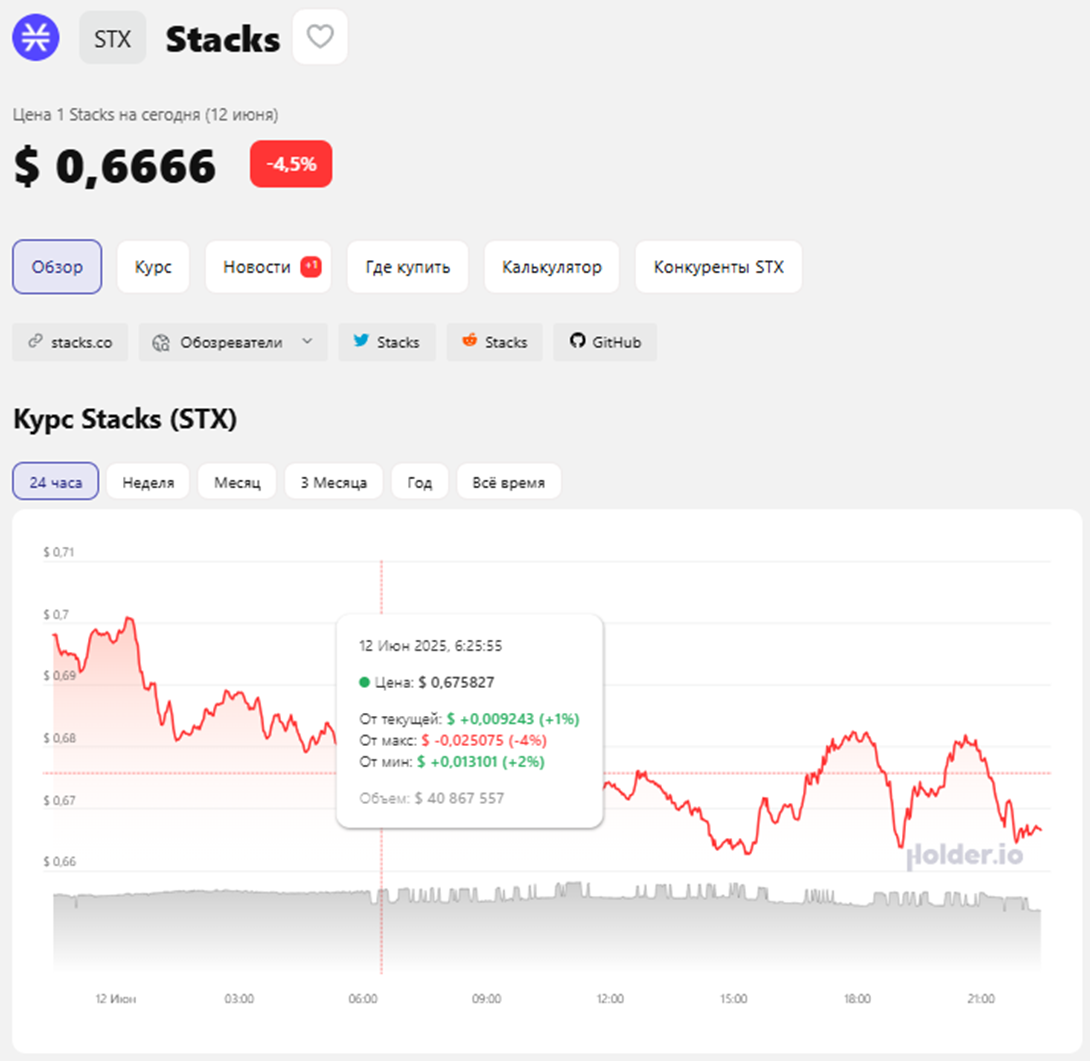Click the STX ticker badge
This screenshot has width=1090, height=1061.
[x=113, y=38]
